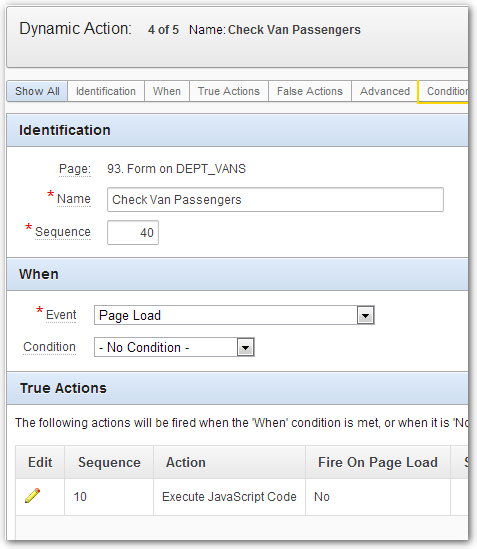Click the Name field help label
This screenshot has width=477, height=549.
pyautogui.click(x=74, y=199)
